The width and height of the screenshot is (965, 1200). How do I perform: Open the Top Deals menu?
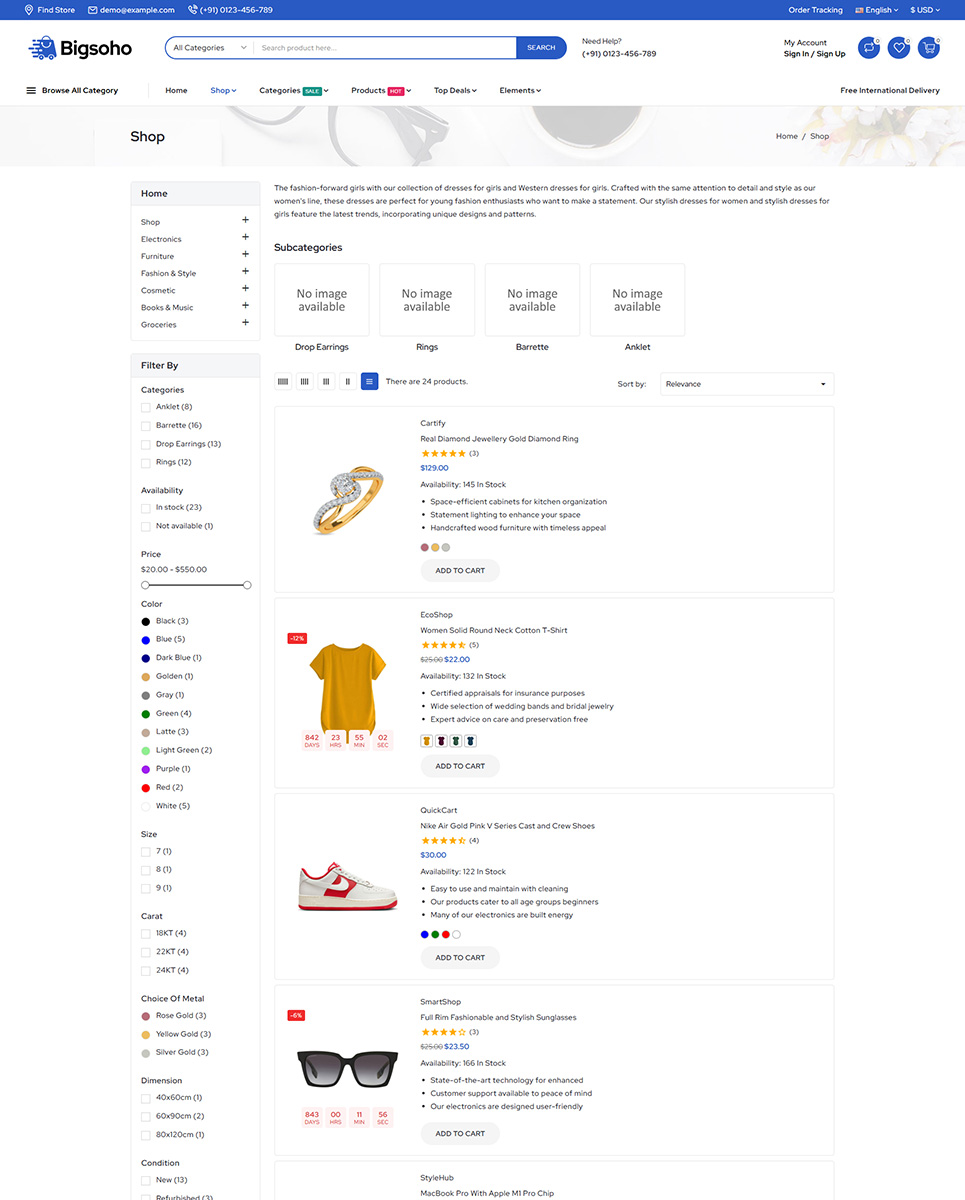click(455, 90)
